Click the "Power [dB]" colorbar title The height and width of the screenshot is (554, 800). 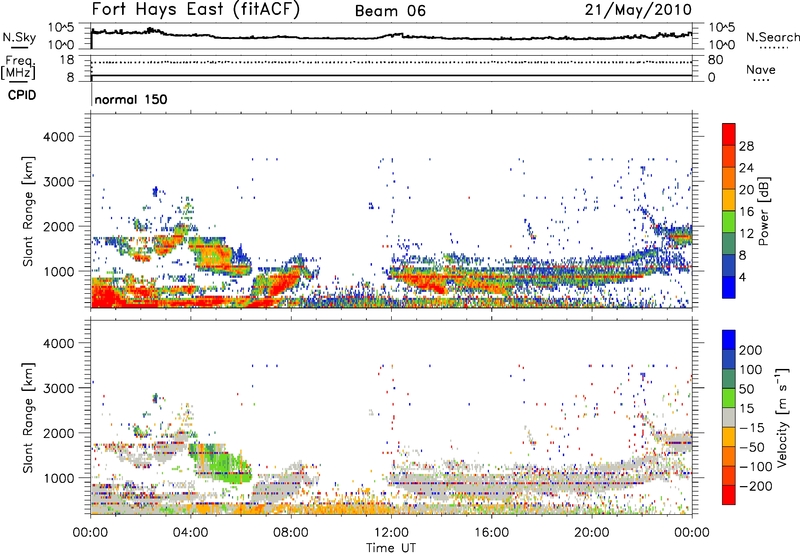click(763, 211)
